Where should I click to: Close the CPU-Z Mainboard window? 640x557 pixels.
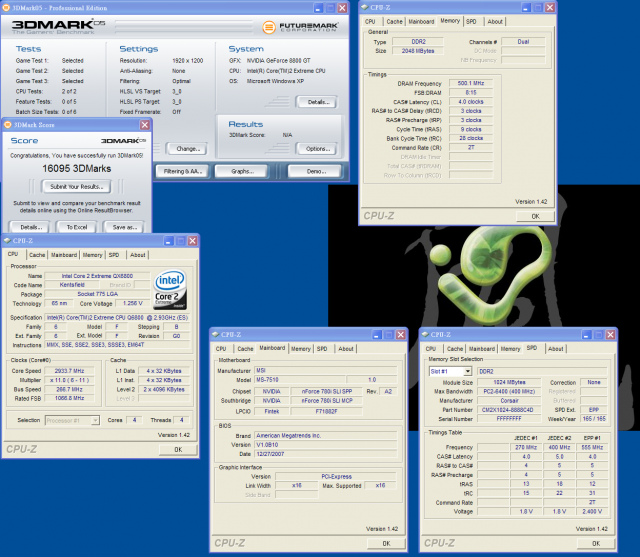point(401,335)
